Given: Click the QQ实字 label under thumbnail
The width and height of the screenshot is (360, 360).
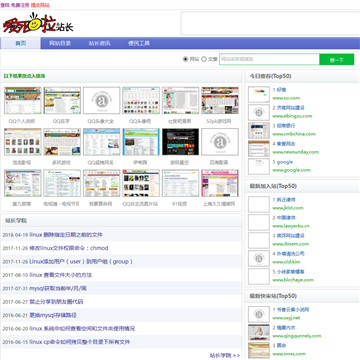Looking at the screenshot, I should pyautogui.click(x=62, y=121).
